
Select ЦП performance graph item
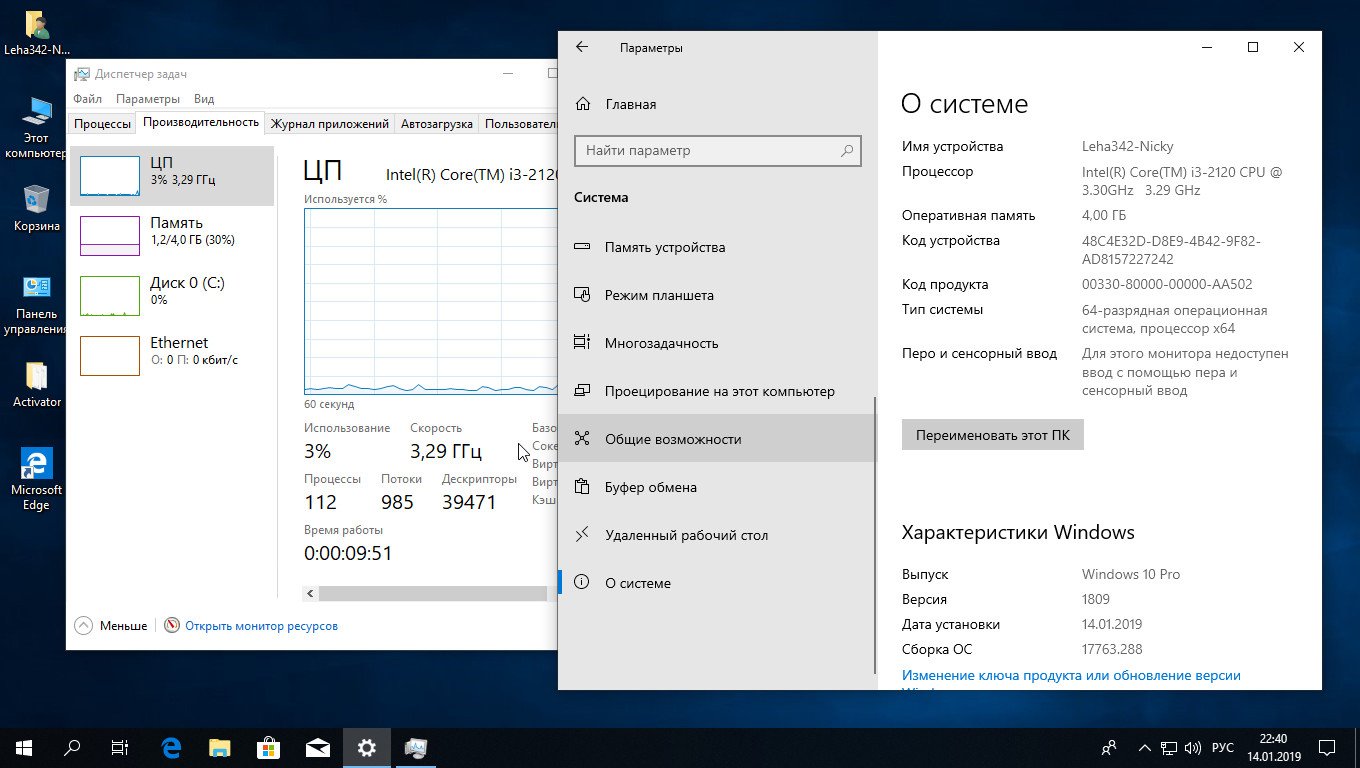click(172, 176)
